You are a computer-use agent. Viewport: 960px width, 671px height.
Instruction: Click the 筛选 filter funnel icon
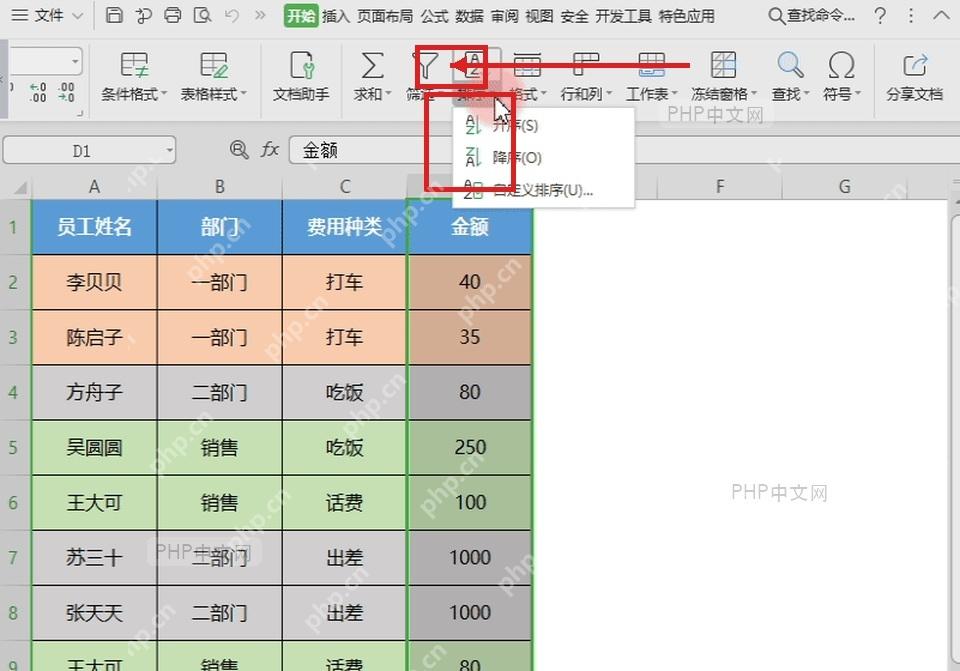point(427,66)
